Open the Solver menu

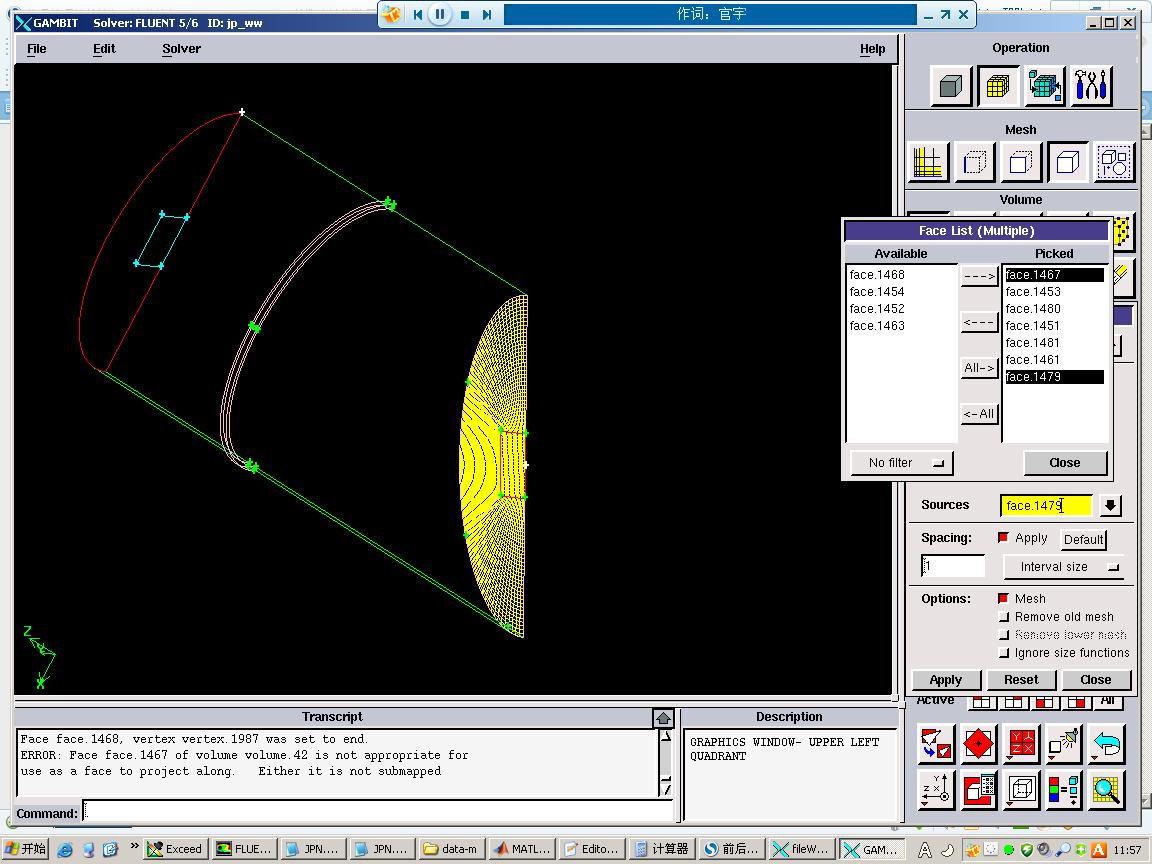point(181,48)
